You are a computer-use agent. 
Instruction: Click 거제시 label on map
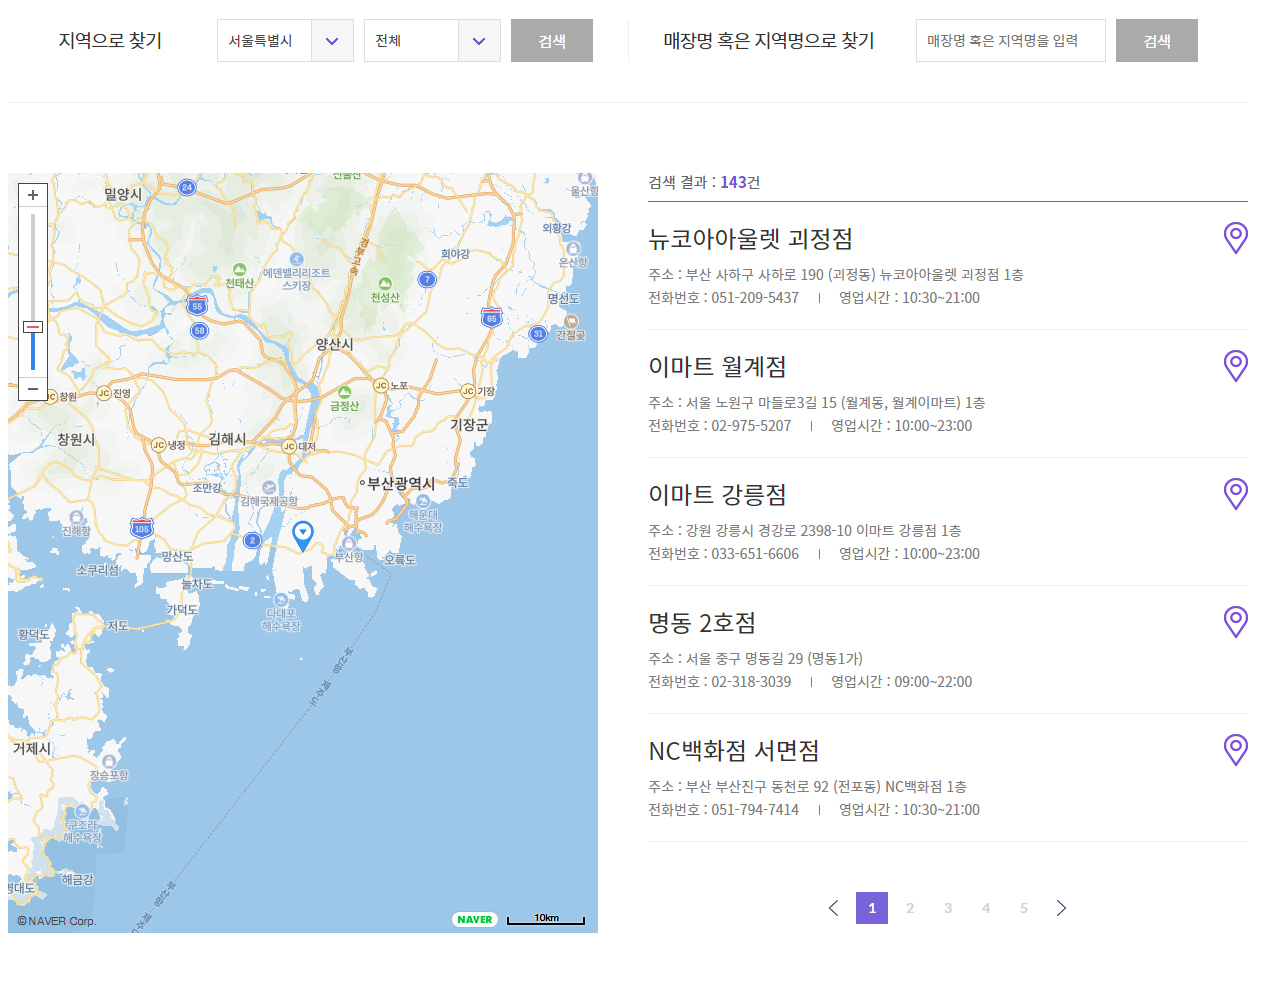[x=32, y=748]
